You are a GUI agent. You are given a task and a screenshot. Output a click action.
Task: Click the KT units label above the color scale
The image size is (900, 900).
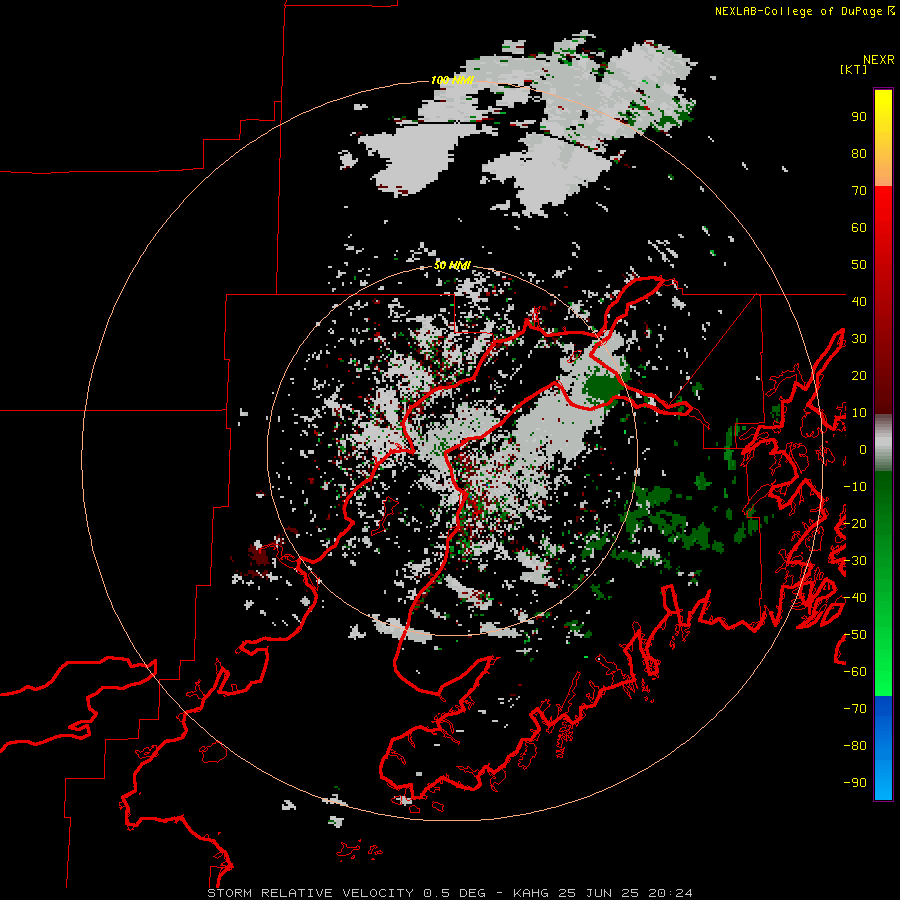pos(854,69)
